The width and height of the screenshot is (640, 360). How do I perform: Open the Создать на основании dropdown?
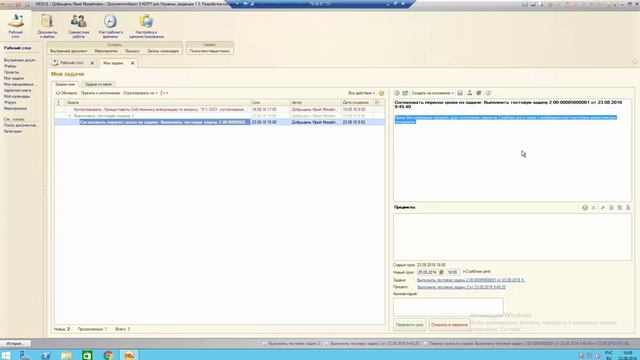point(432,93)
